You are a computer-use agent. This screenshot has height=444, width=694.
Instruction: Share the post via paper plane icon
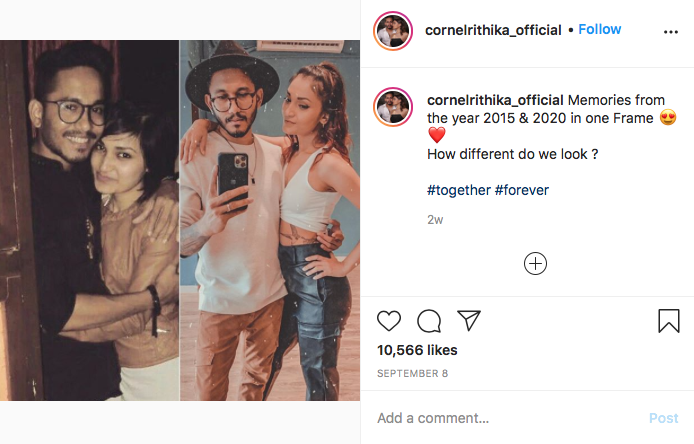(x=469, y=320)
